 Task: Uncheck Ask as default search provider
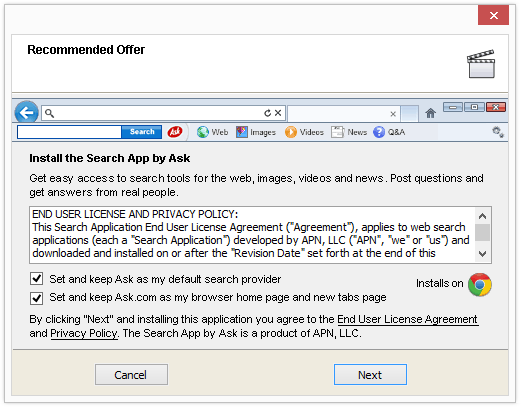(x=36, y=278)
